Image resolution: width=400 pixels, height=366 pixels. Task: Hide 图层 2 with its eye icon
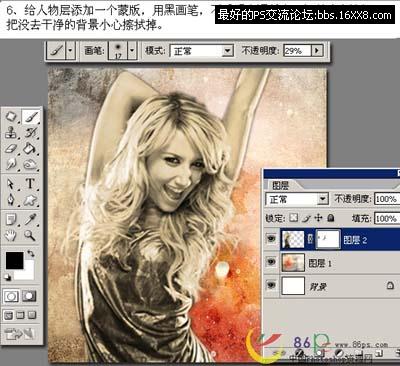click(x=271, y=239)
